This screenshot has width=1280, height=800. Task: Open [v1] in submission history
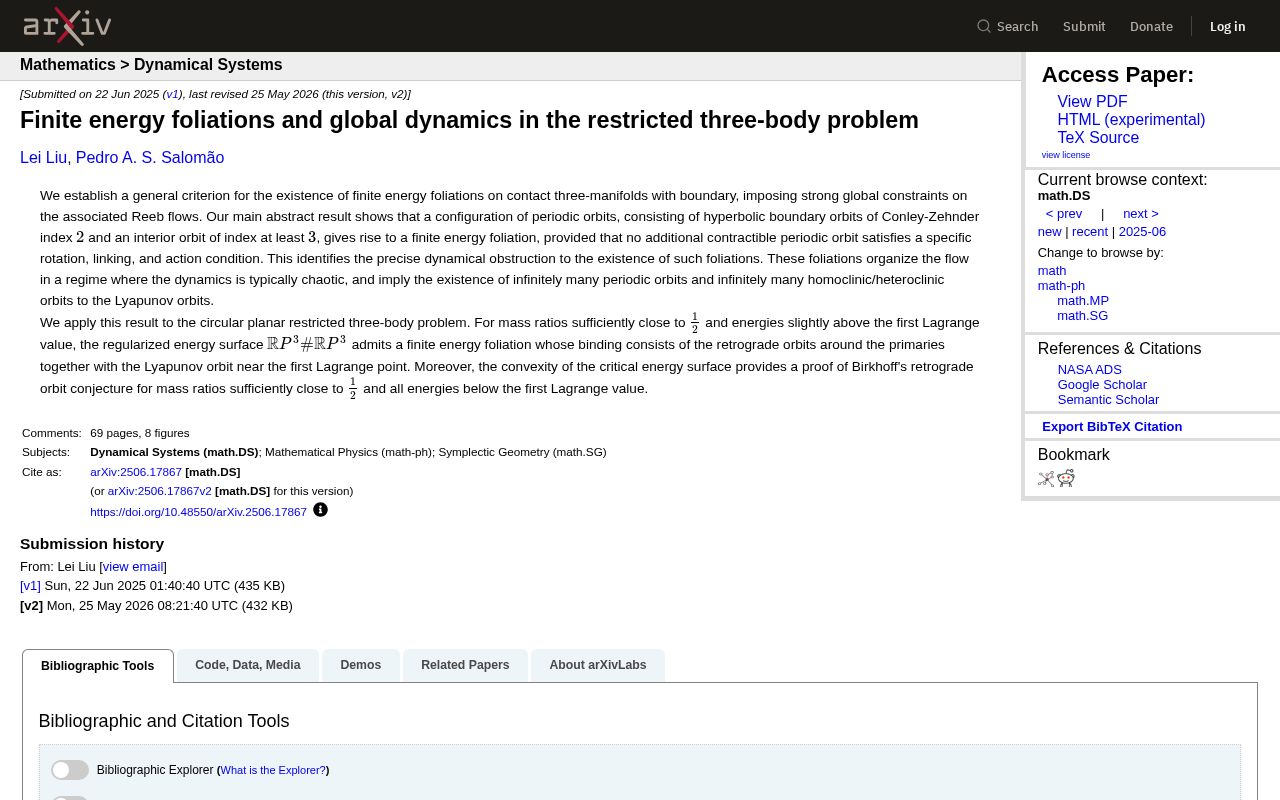(30, 586)
